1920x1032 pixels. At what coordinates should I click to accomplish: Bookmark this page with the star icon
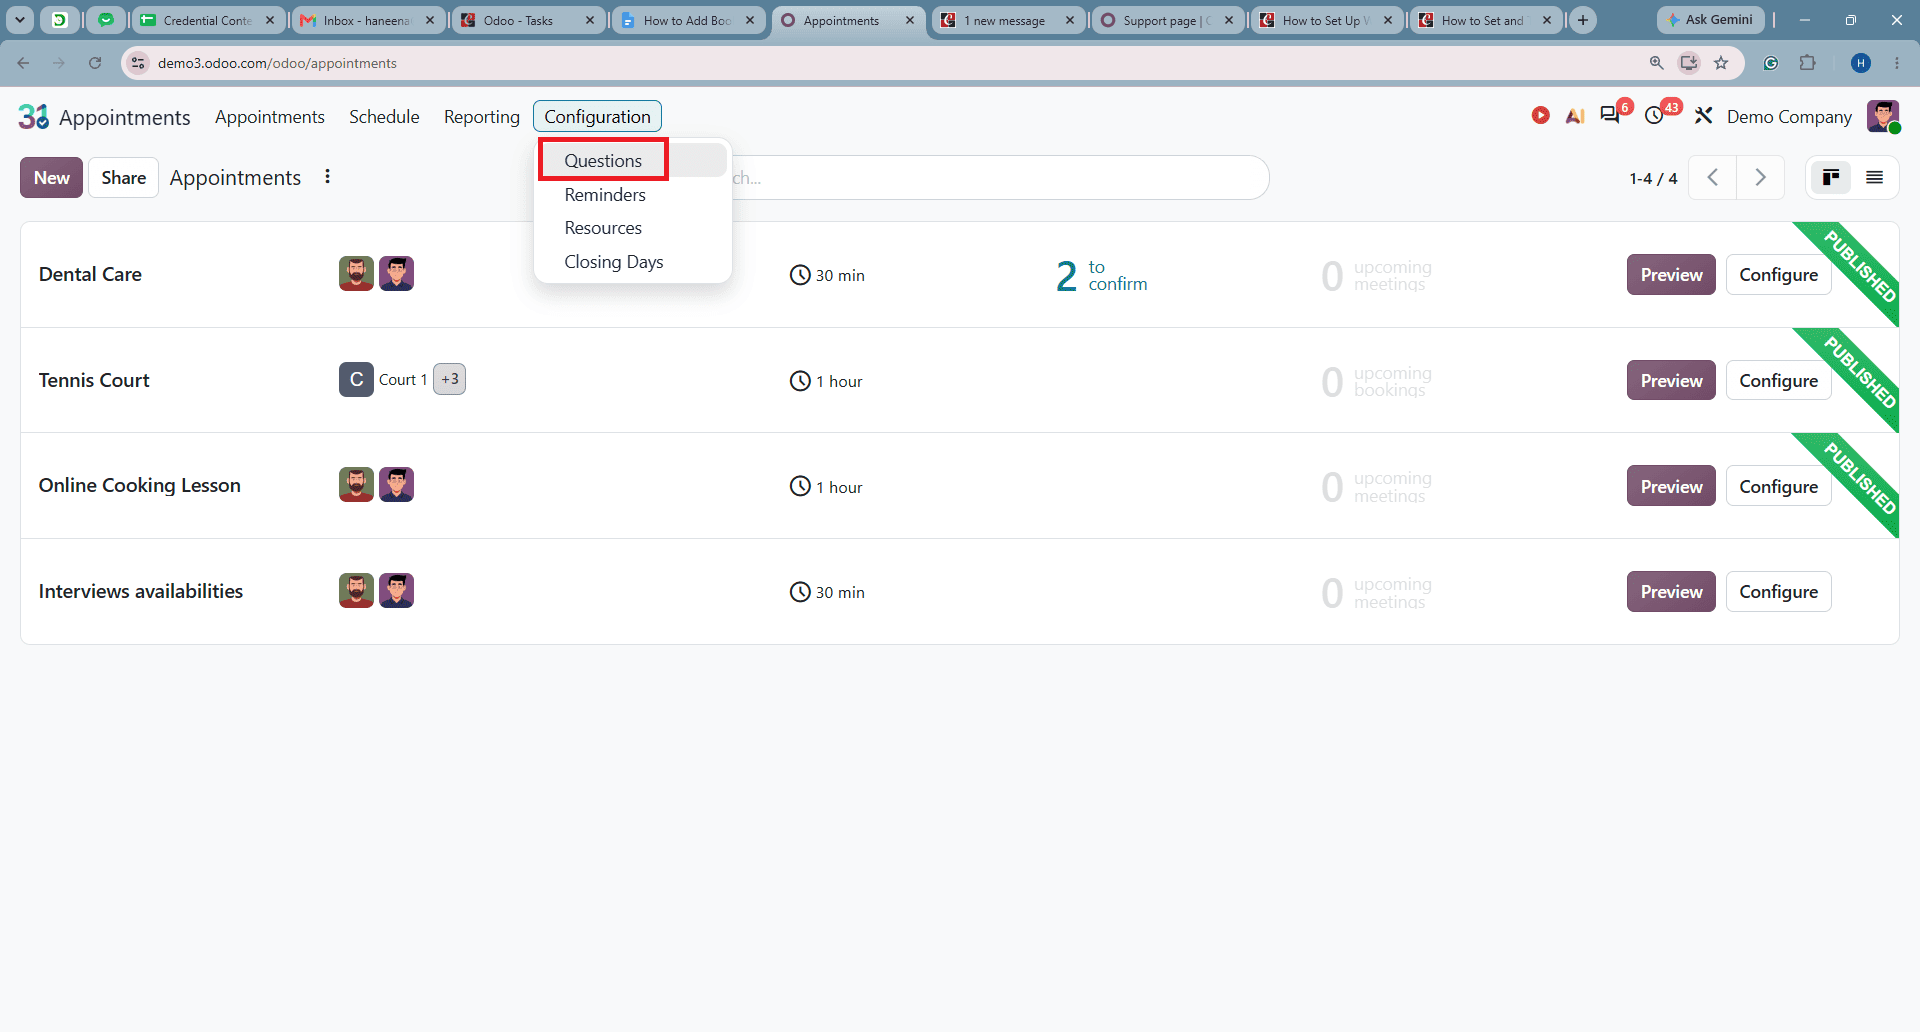(x=1721, y=63)
